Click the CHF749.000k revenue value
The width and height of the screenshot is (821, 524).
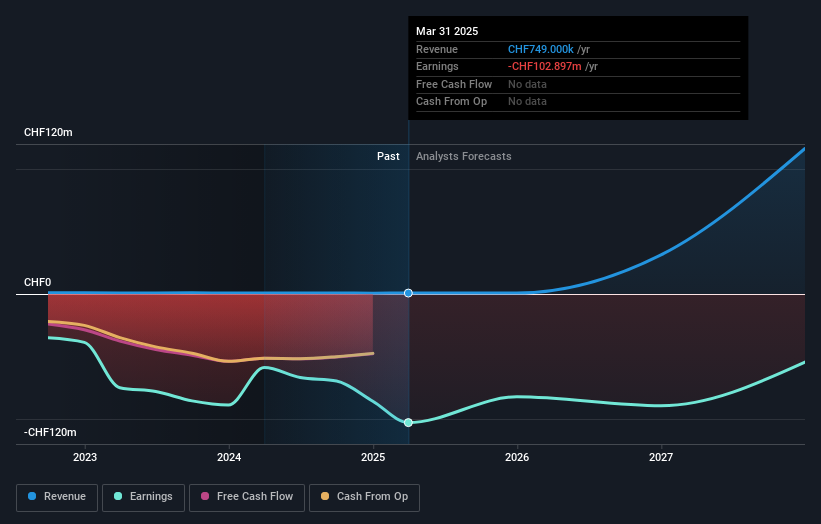coord(541,49)
